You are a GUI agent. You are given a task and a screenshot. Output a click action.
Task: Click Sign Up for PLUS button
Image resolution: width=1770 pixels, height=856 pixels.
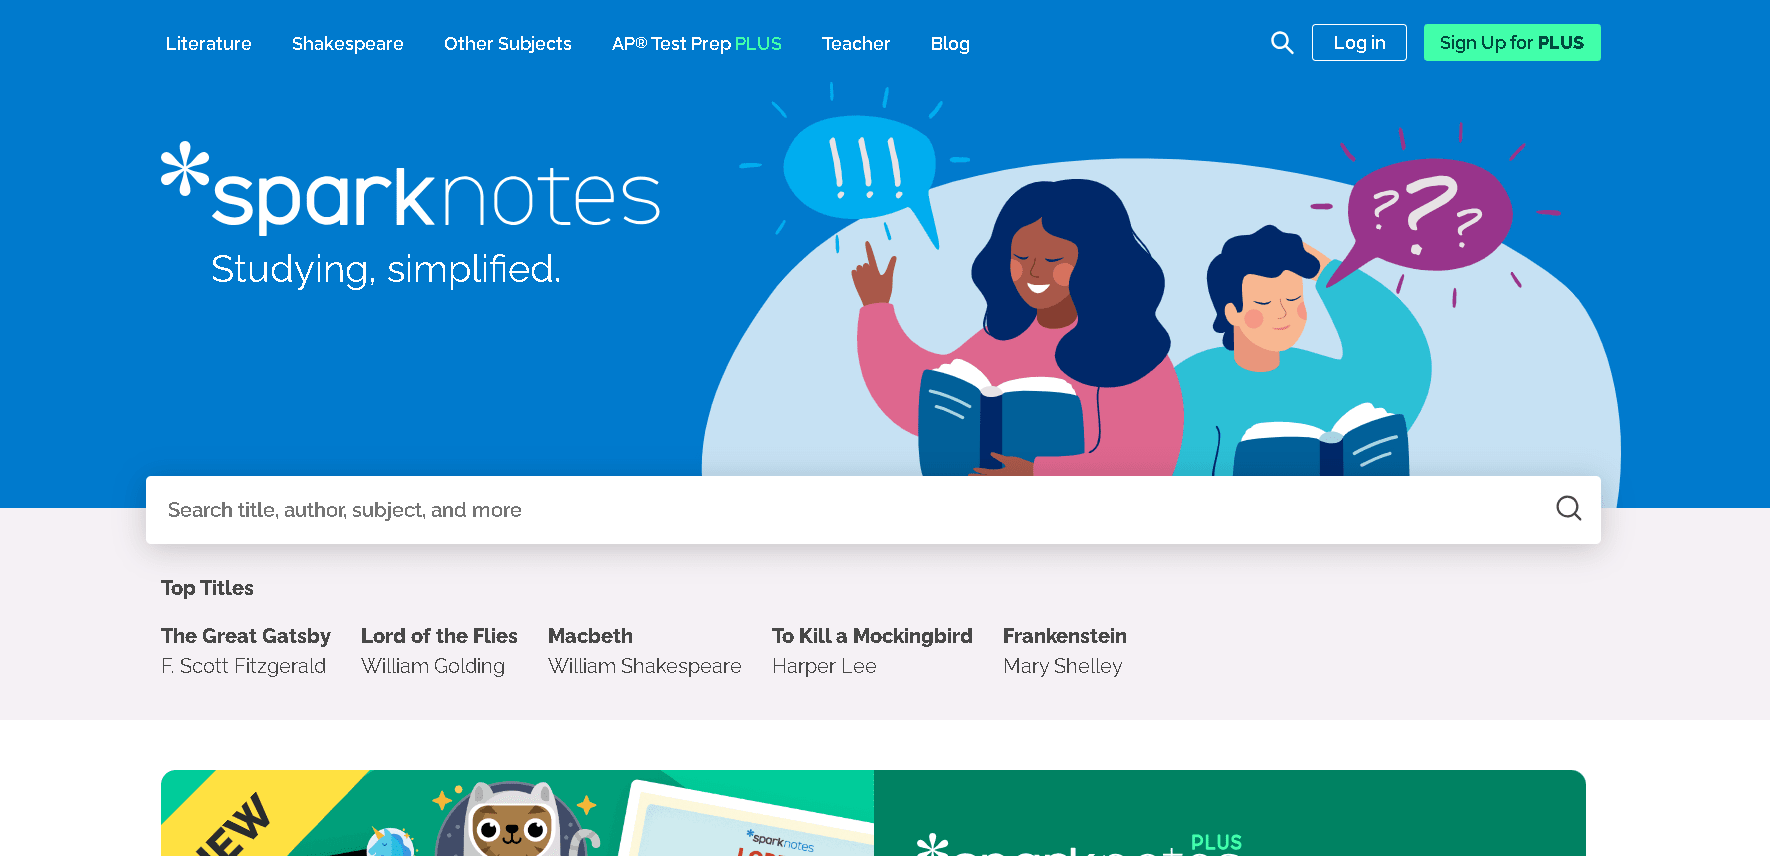tap(1512, 43)
